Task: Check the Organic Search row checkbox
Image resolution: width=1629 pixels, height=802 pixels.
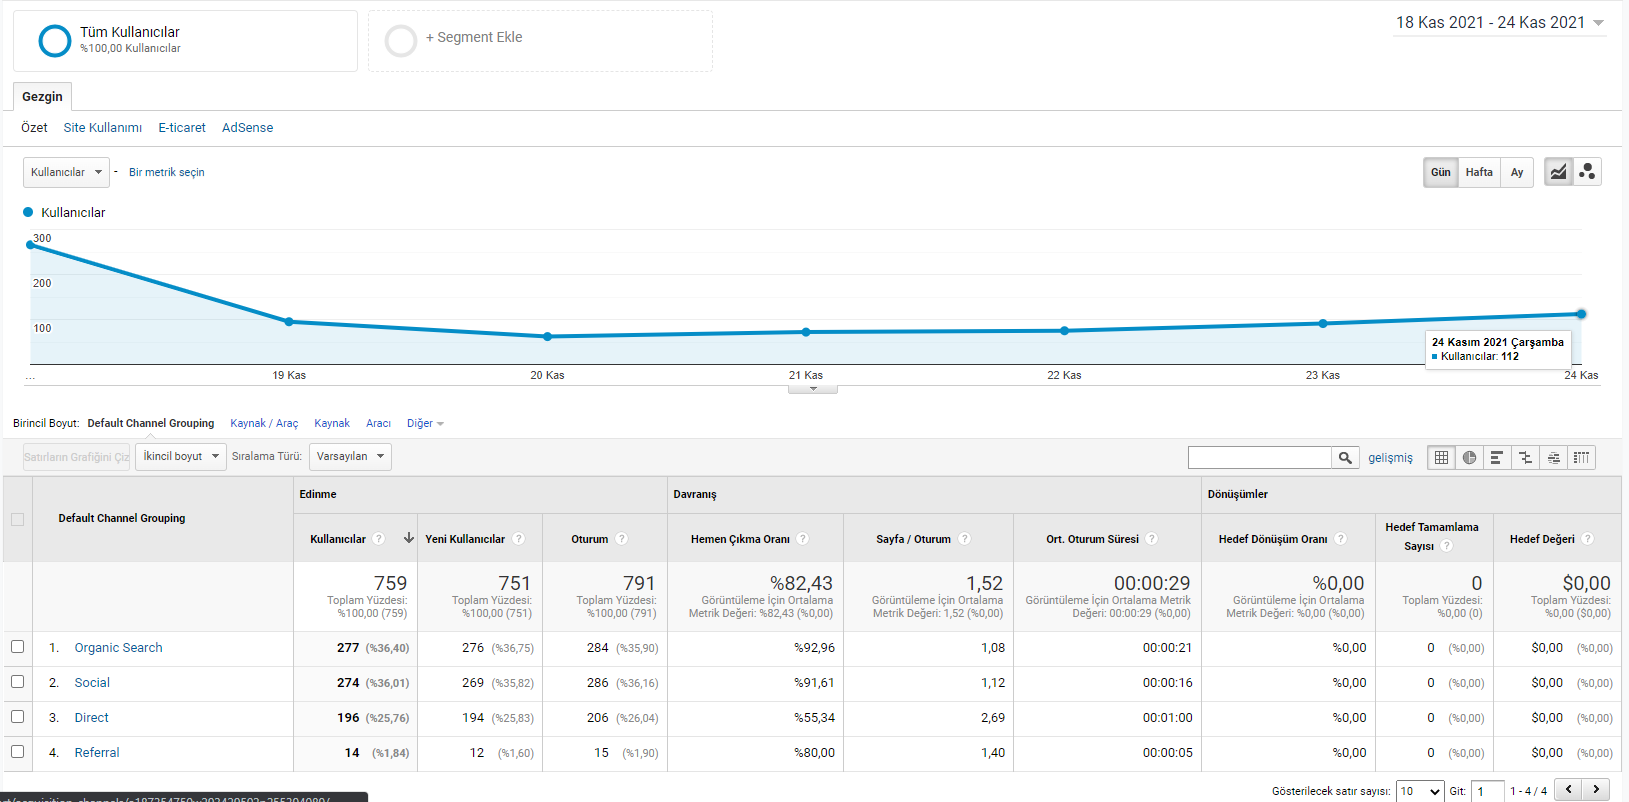Action: click(x=17, y=647)
